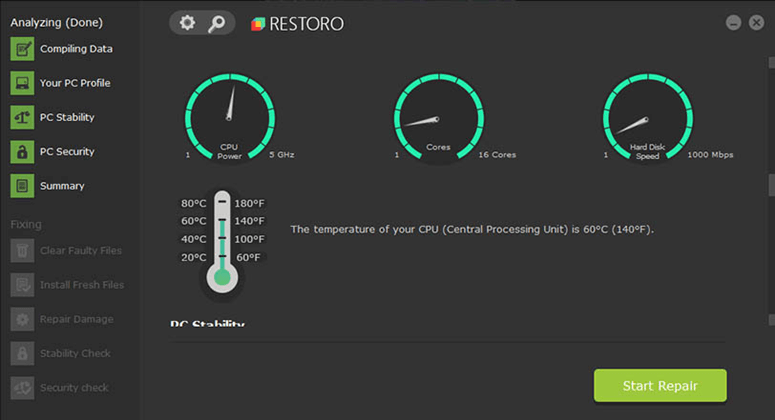The width and height of the screenshot is (775, 420).
Task: Click the 1000 Mbps gauge label
Action: (x=710, y=155)
